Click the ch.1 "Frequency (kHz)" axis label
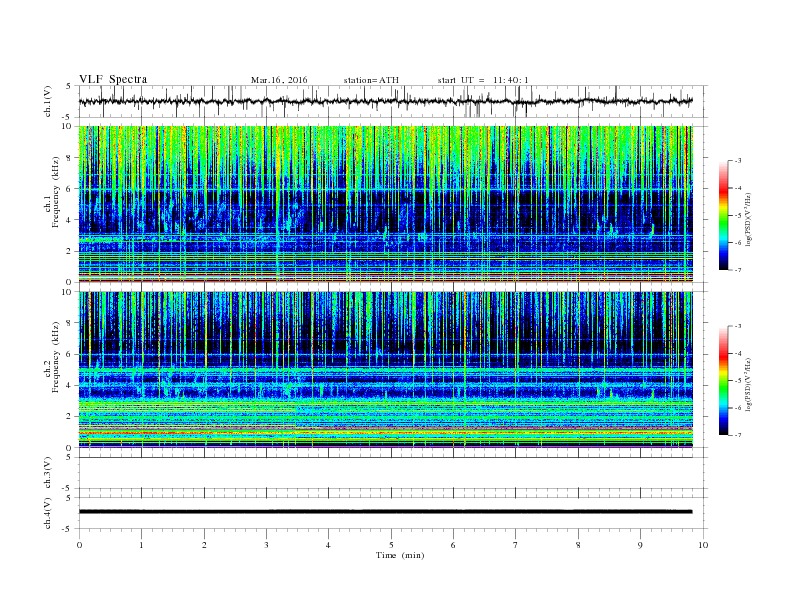Image resolution: width=792 pixels, height=612 pixels. (x=56, y=192)
